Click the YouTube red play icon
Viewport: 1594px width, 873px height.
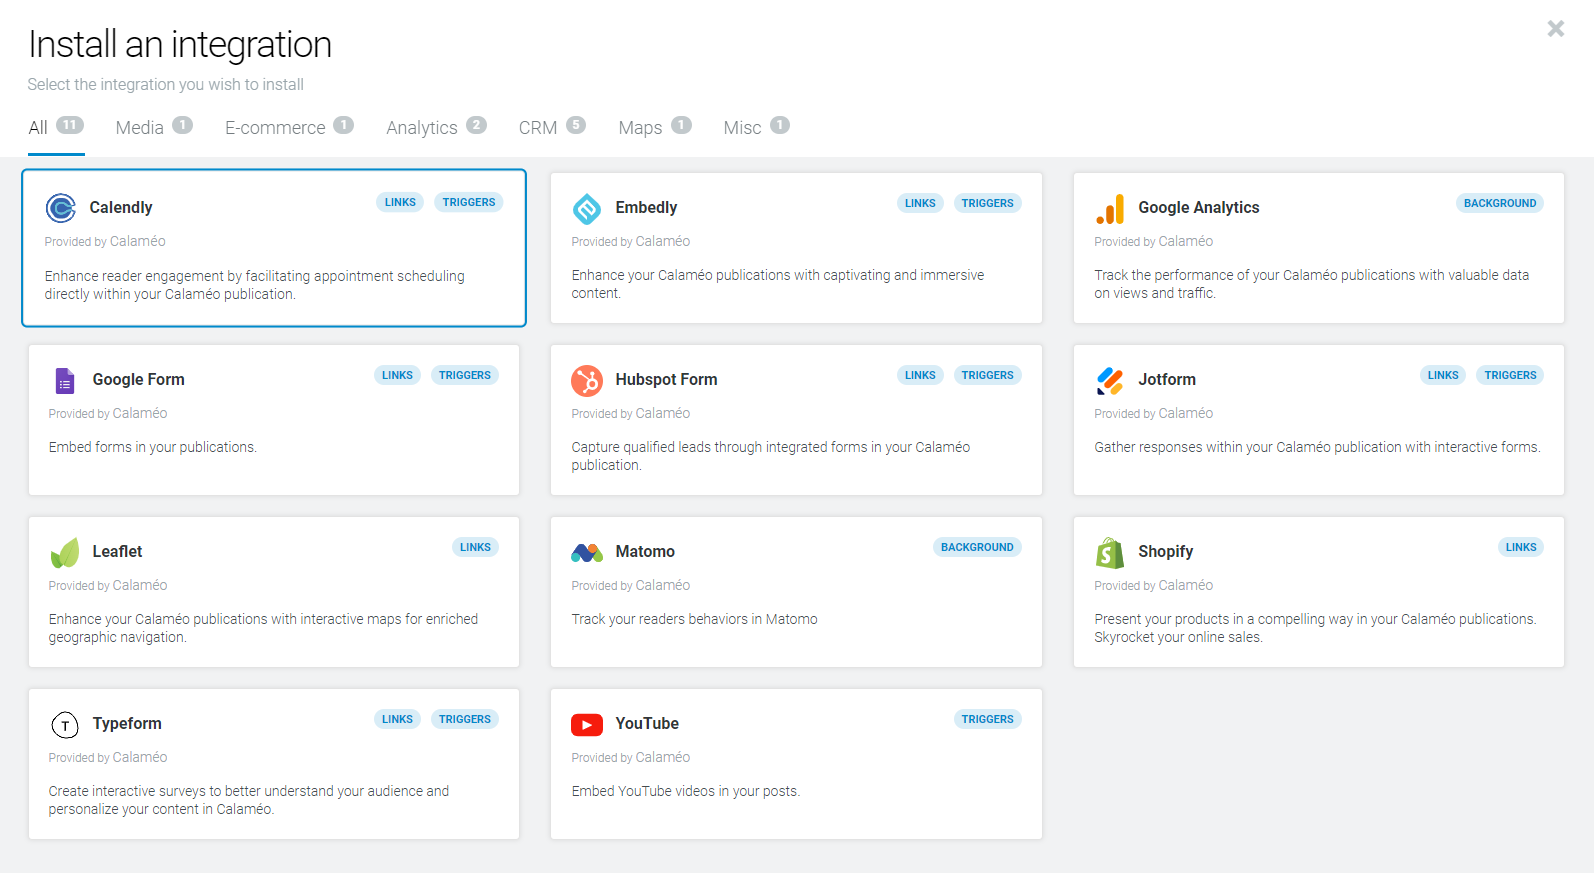(x=587, y=724)
